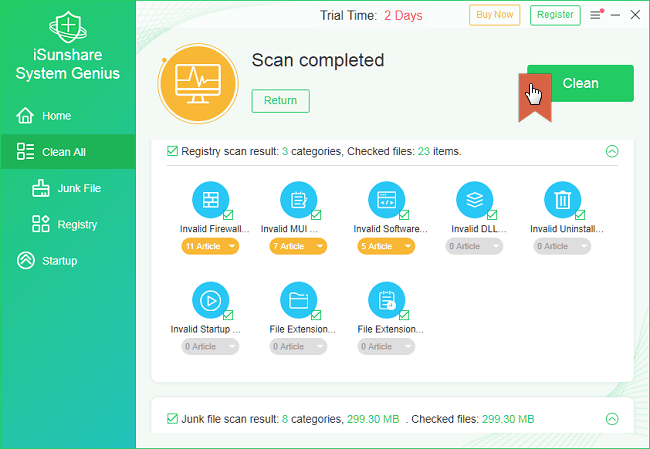This screenshot has height=449, width=650.
Task: Open the folder File Extension 0 Article dropdown
Action: tap(298, 347)
